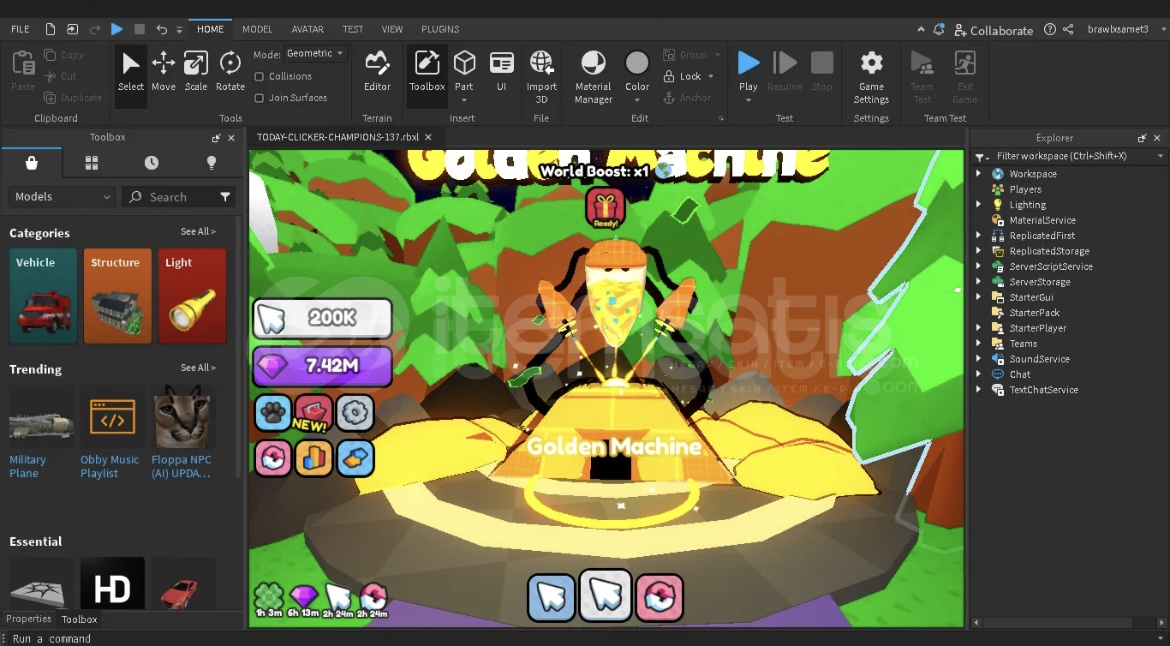Switch to the Properties bottom tab
This screenshot has height=646, width=1170.
28,619
